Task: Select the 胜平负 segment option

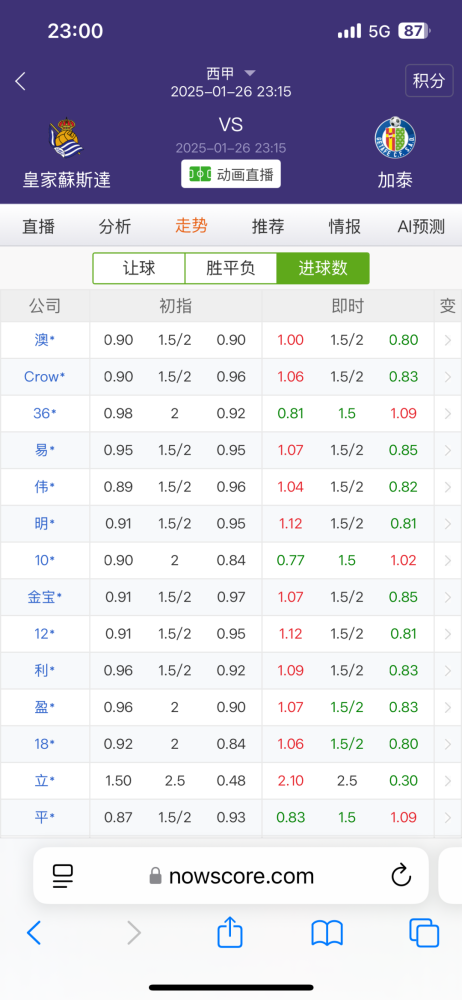Action: point(231,268)
